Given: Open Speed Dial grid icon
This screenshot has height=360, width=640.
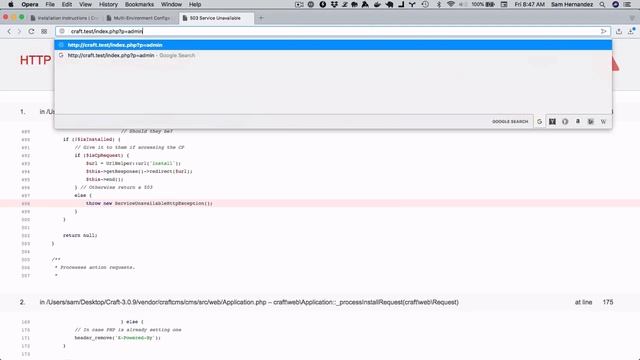Looking at the screenshot, I should click(x=44, y=31).
